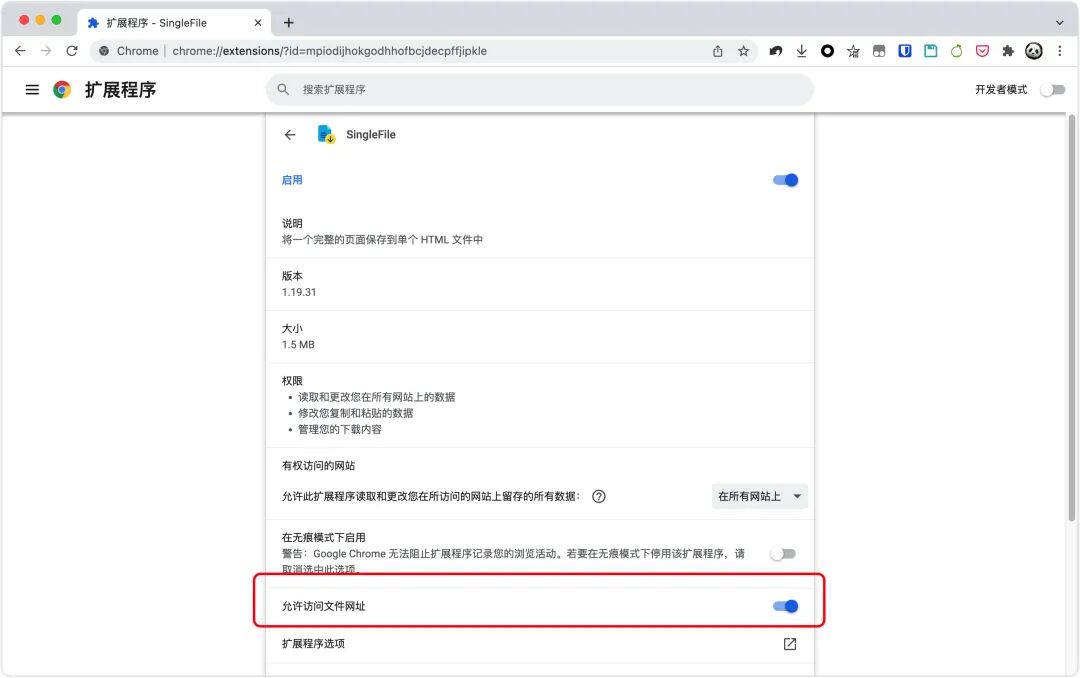Open 扩展程序选项 external link icon
Screen dimensions: 1080x678
[790, 644]
